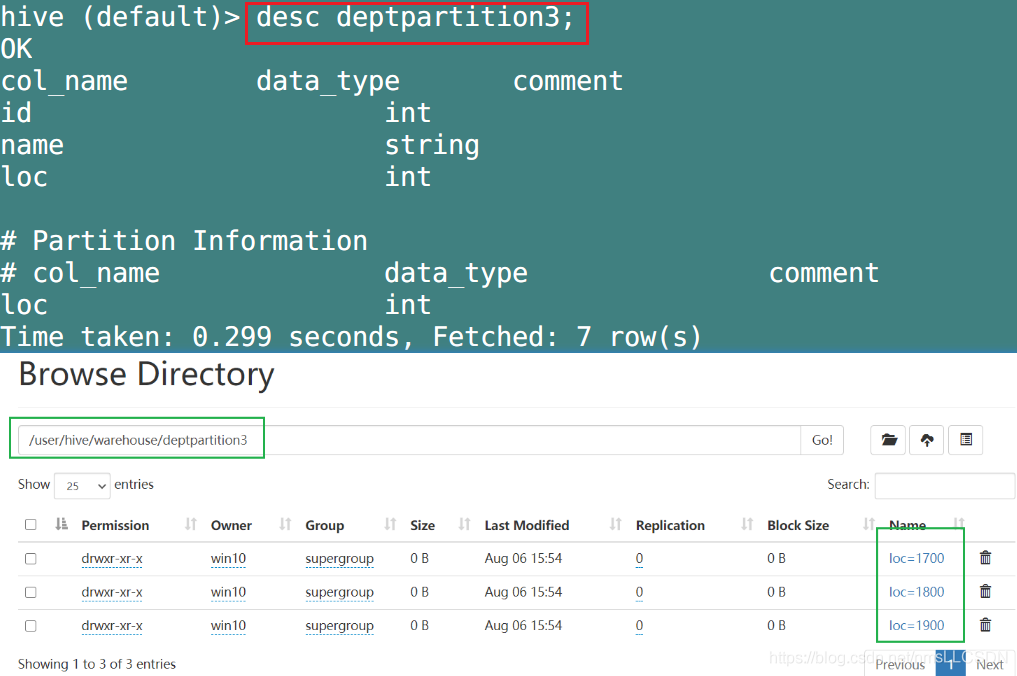Click the Permission column header
The height and width of the screenshot is (676, 1017).
pos(115,525)
